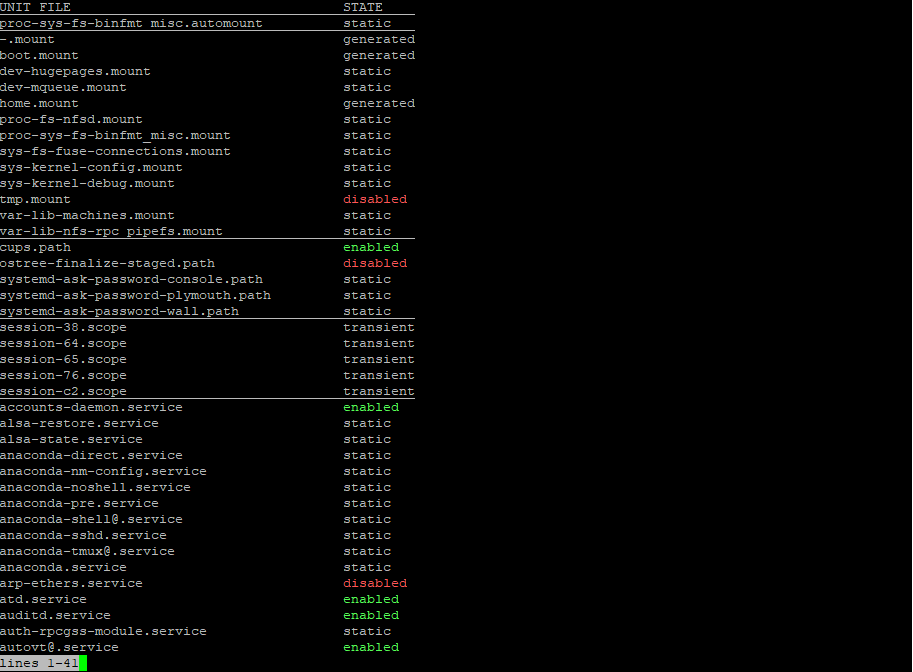Select session-65.scope unit name

point(63,359)
